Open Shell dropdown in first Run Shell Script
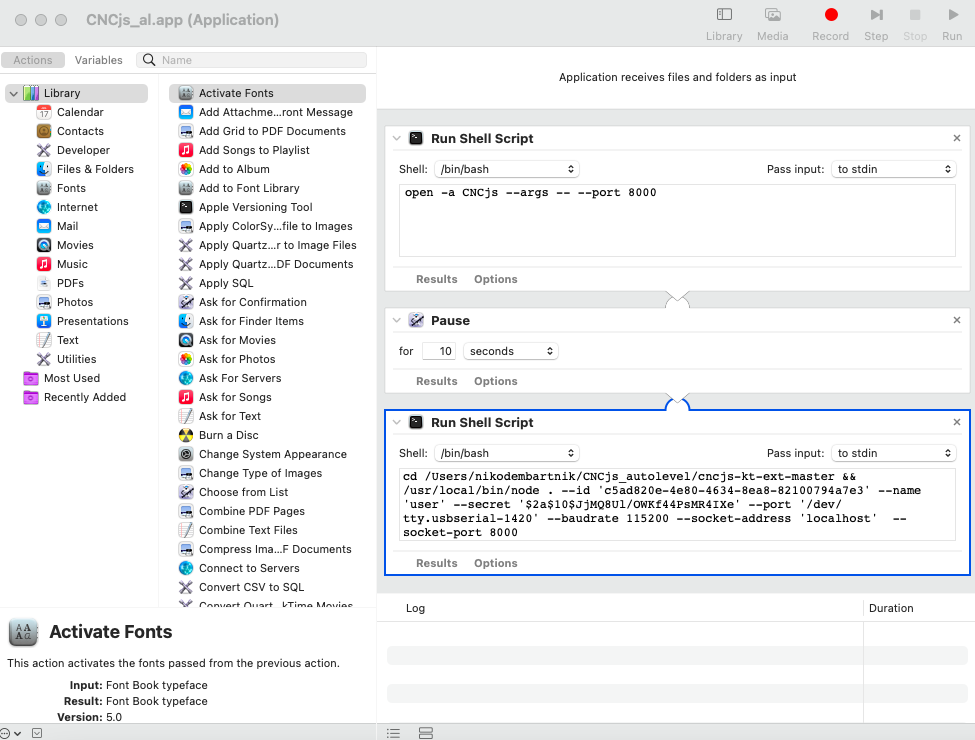Image resolution: width=975 pixels, height=740 pixels. pyautogui.click(x=507, y=169)
